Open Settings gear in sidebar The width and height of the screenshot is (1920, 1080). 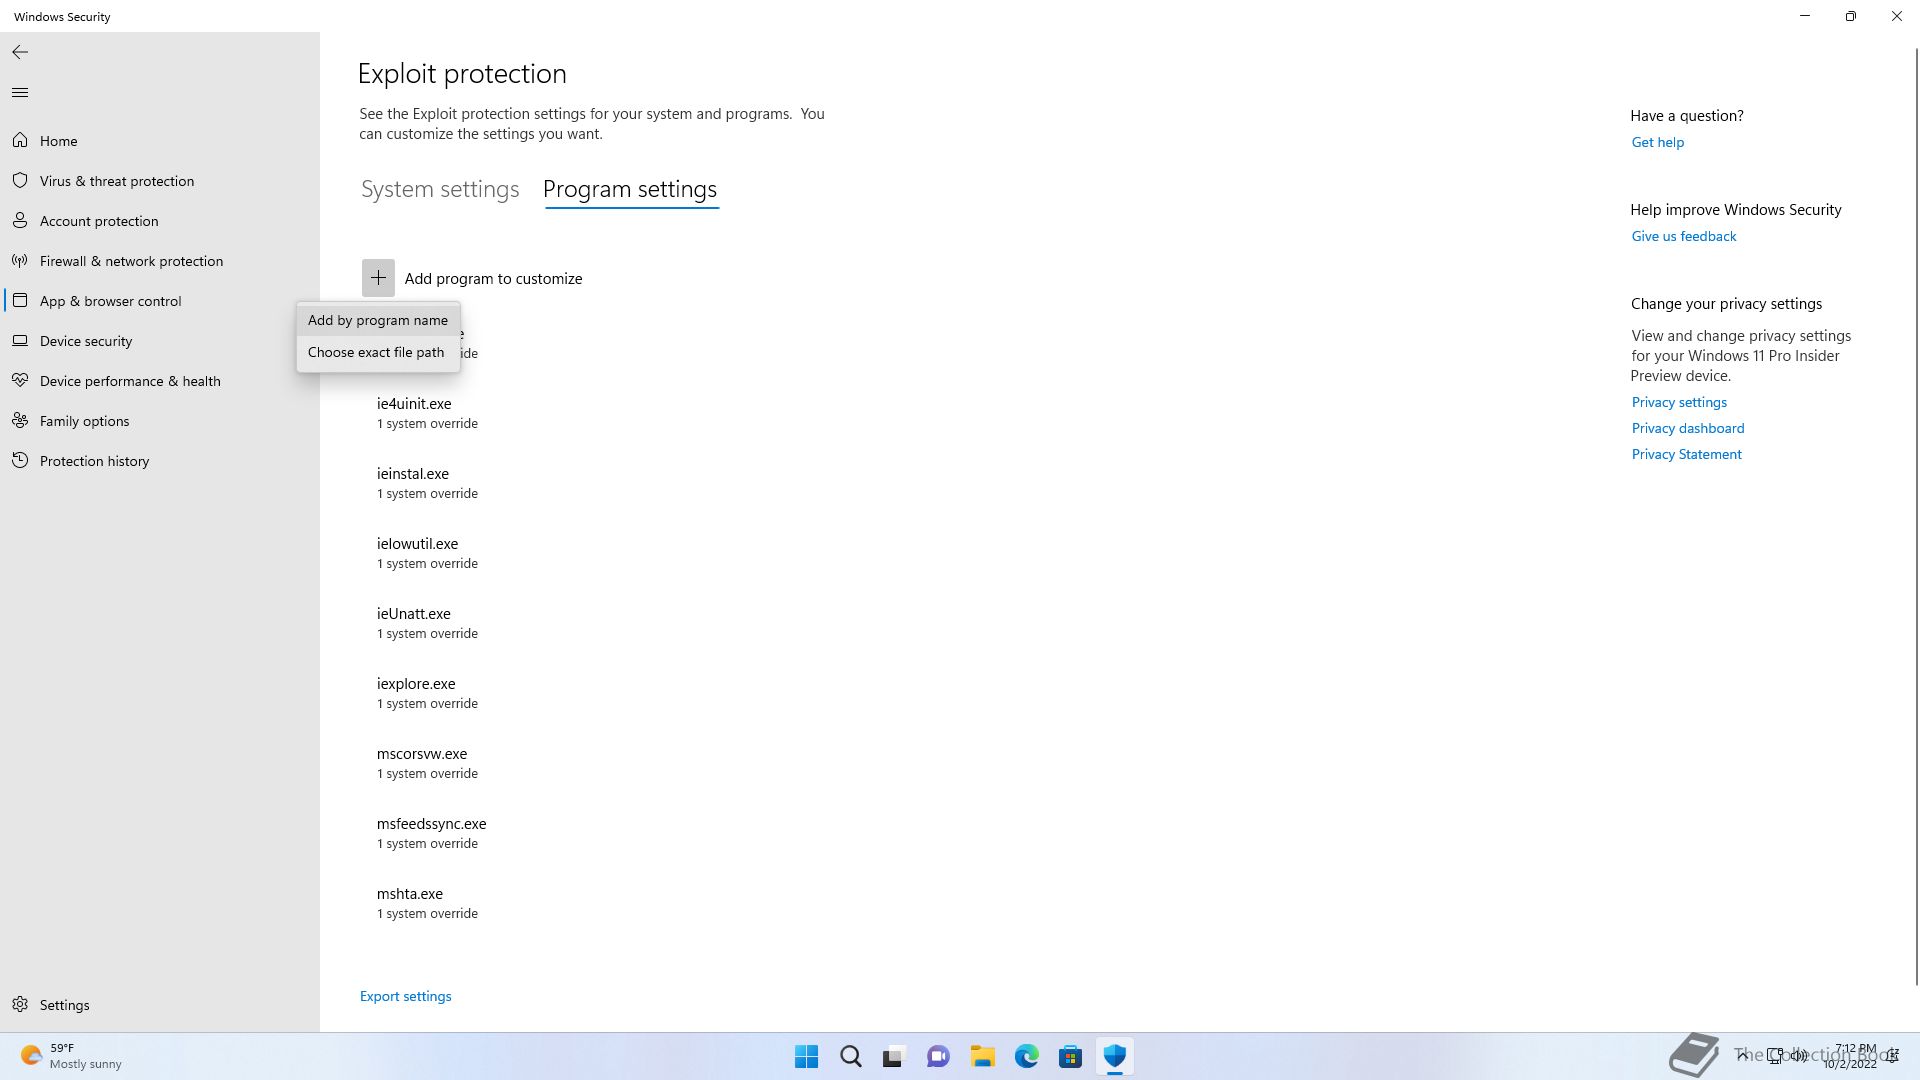[20, 1004]
